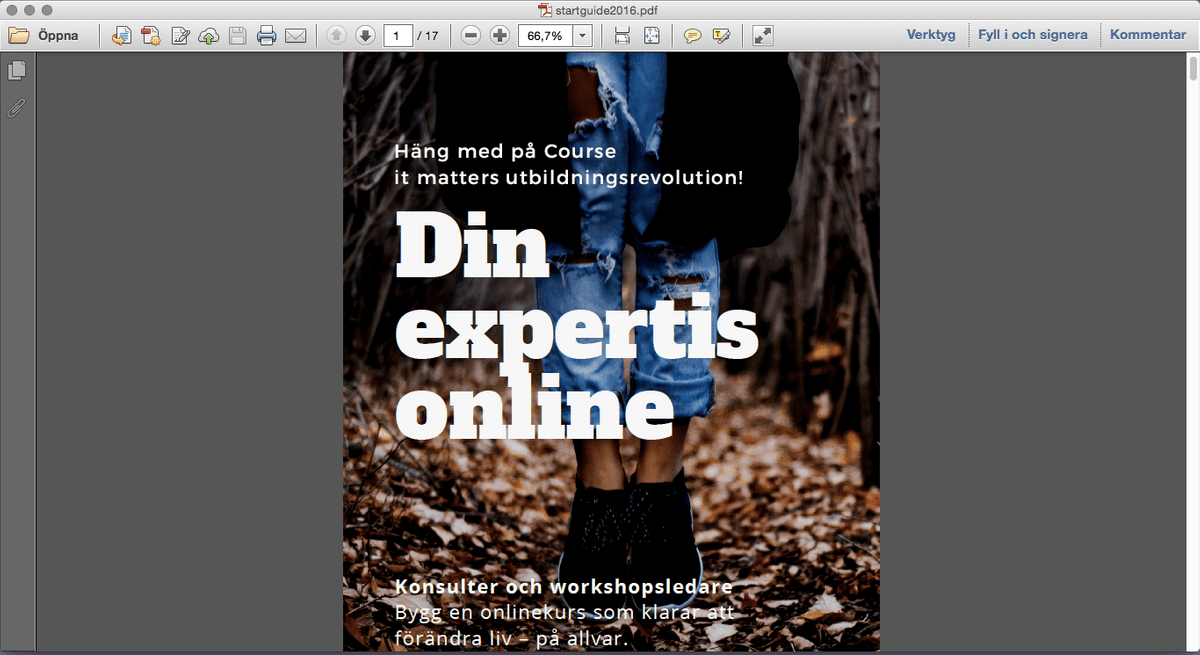Image resolution: width=1200 pixels, height=655 pixels.
Task: Click the convert PDF export icon
Action: (122, 36)
